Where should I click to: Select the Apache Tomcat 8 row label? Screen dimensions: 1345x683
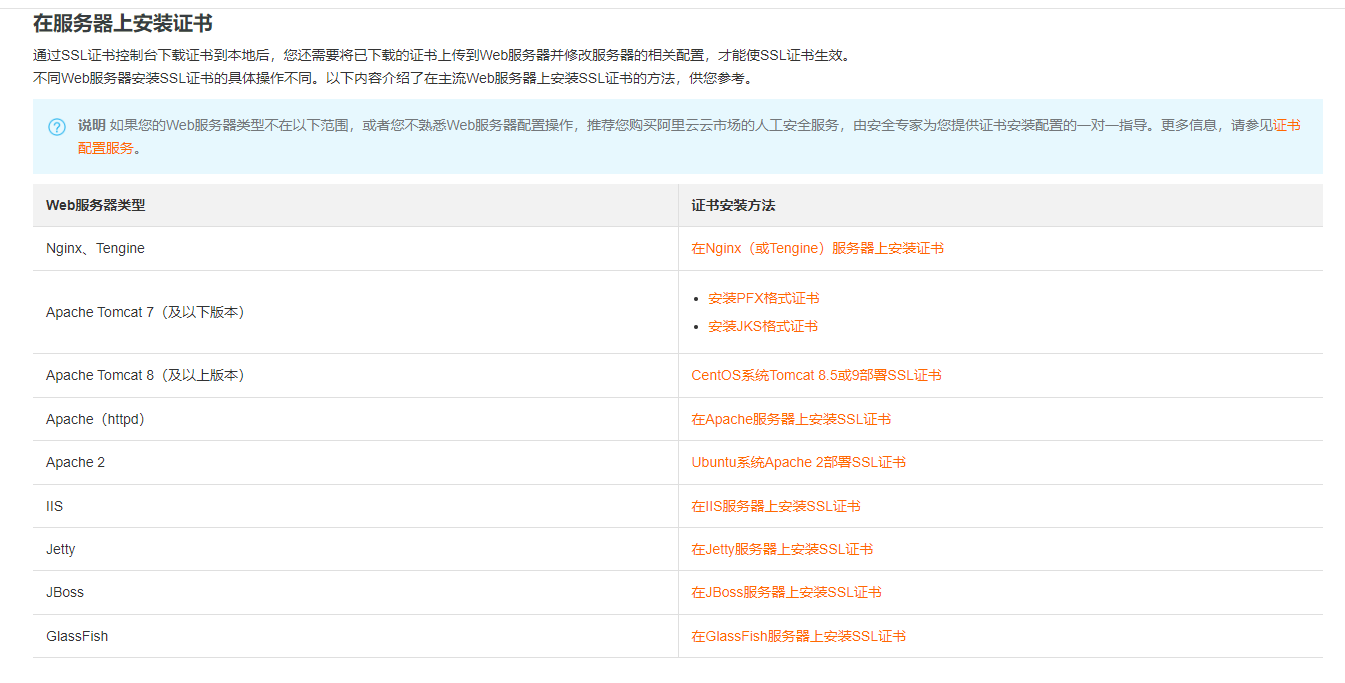tap(146, 375)
